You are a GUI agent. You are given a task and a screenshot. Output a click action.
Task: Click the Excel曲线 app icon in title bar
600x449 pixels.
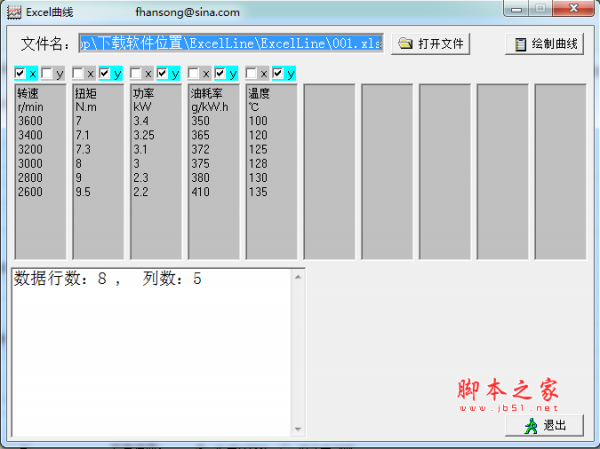click(14, 12)
